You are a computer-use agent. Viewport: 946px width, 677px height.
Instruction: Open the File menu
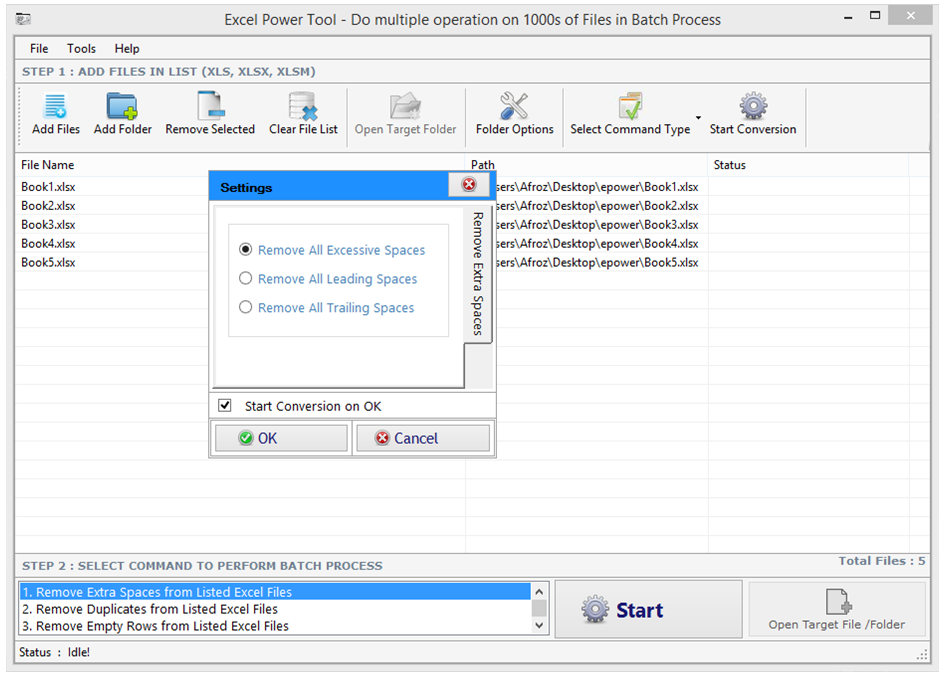pos(39,48)
